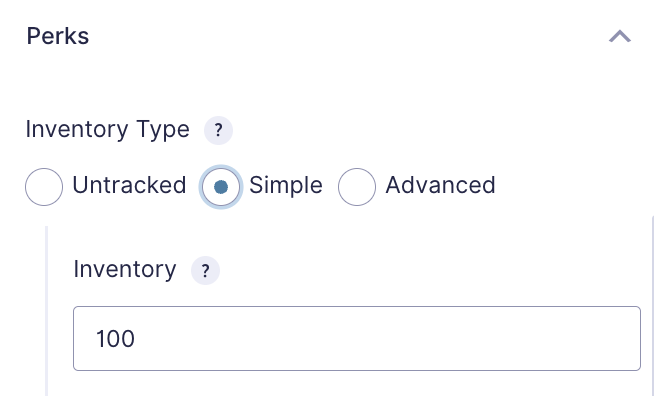Collapse the Perks section chevron

pyautogui.click(x=620, y=36)
